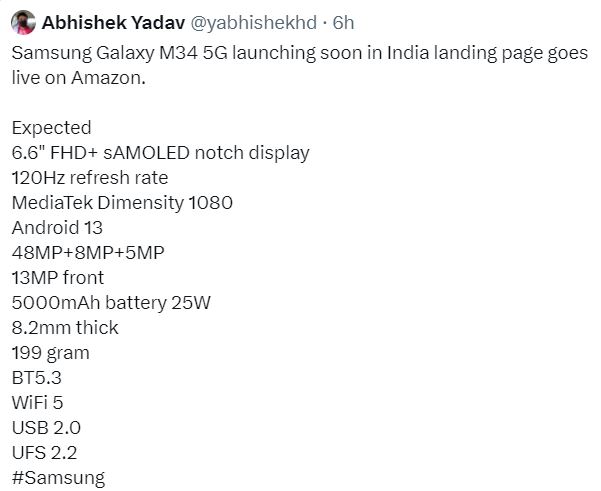Screen dimensions: 601x491
Task: Click the 13MP front line
Action: [x=57, y=277]
